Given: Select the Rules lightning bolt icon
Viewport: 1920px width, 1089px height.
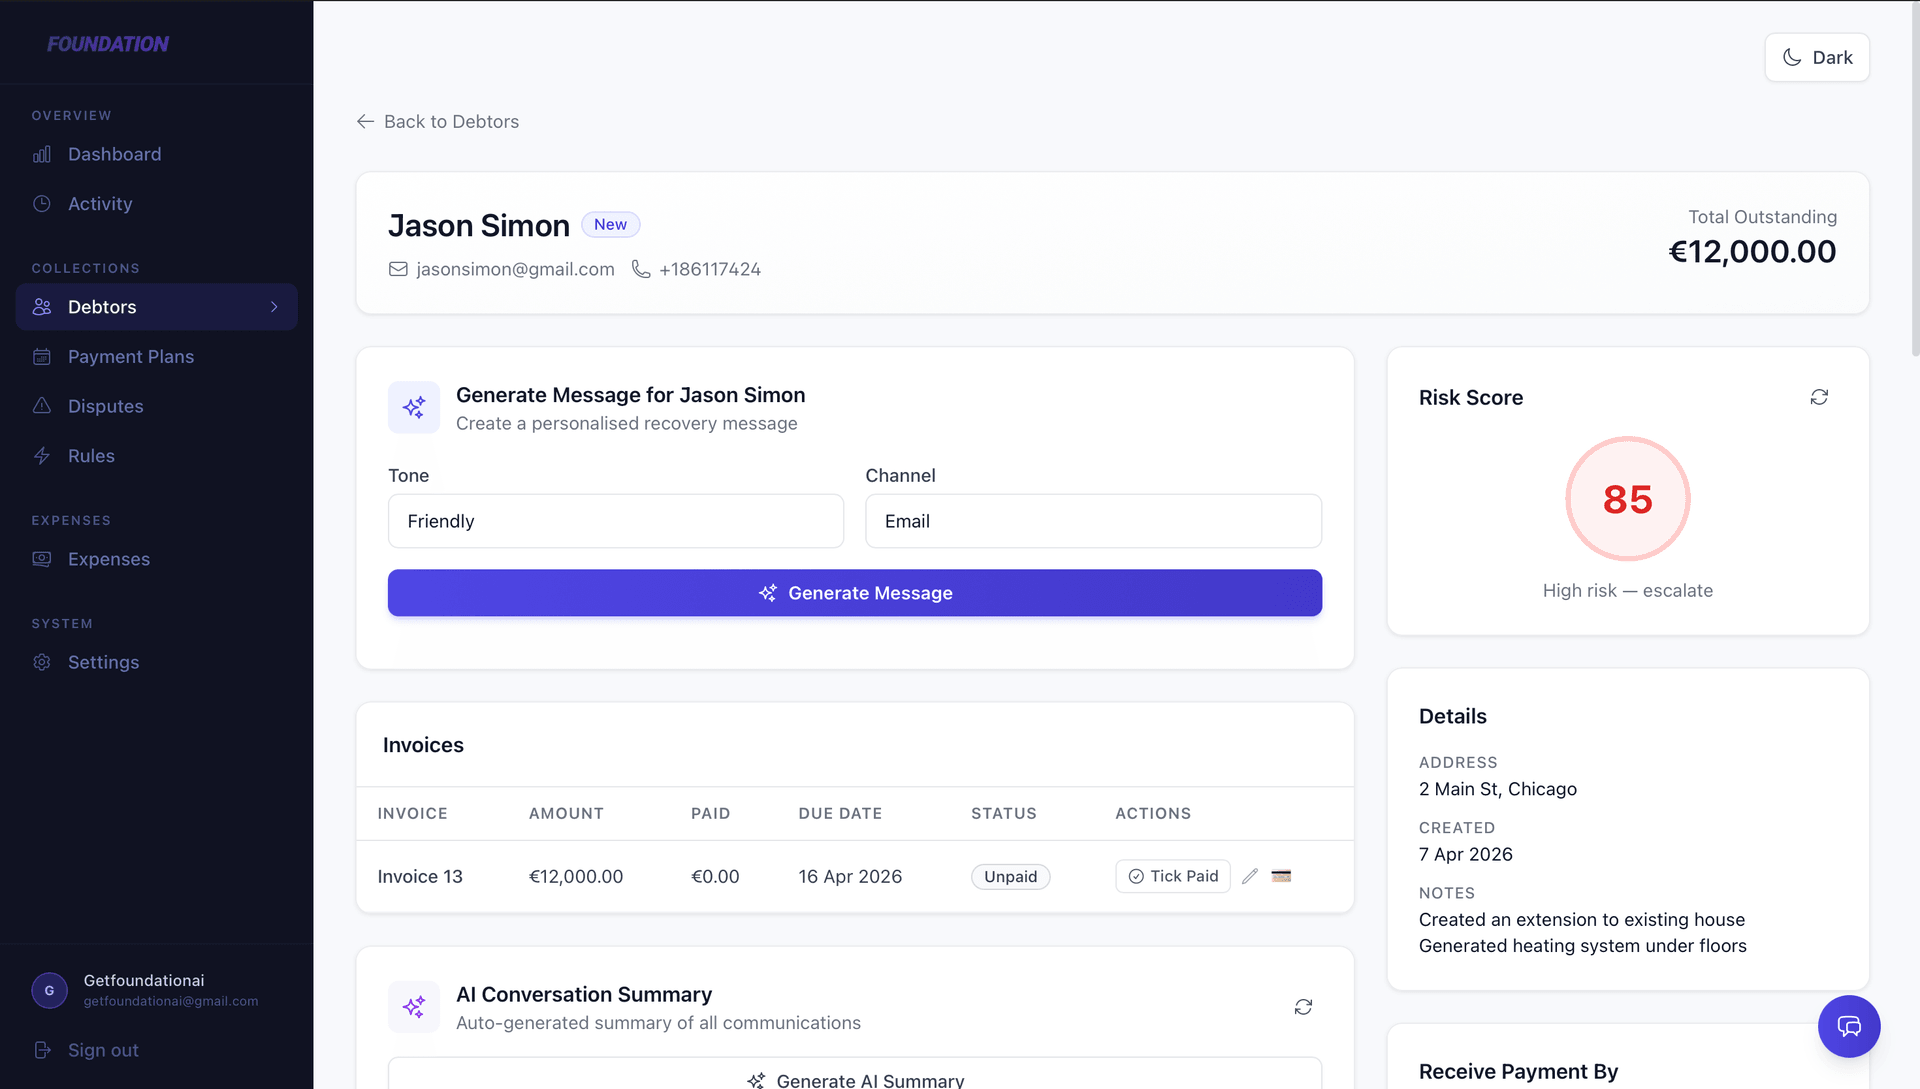Looking at the screenshot, I should pos(41,455).
